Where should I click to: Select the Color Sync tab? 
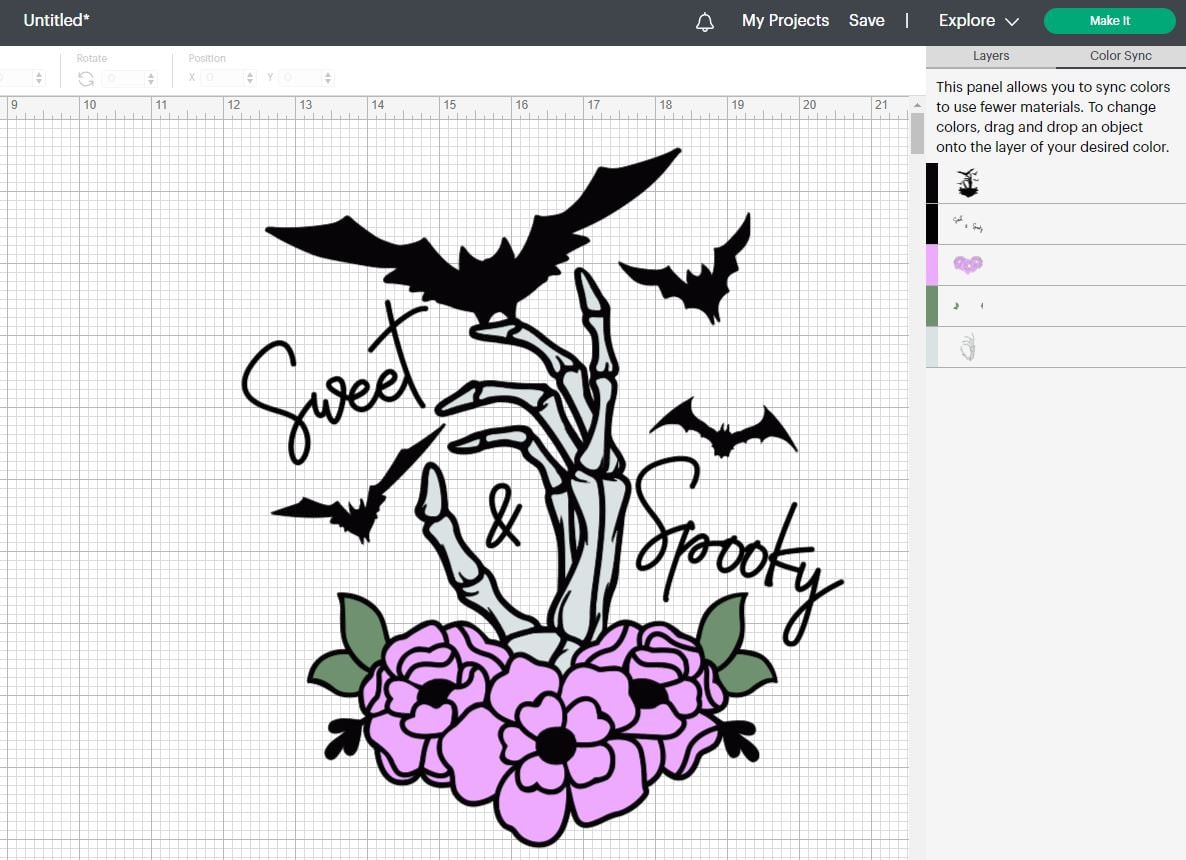coord(1119,56)
